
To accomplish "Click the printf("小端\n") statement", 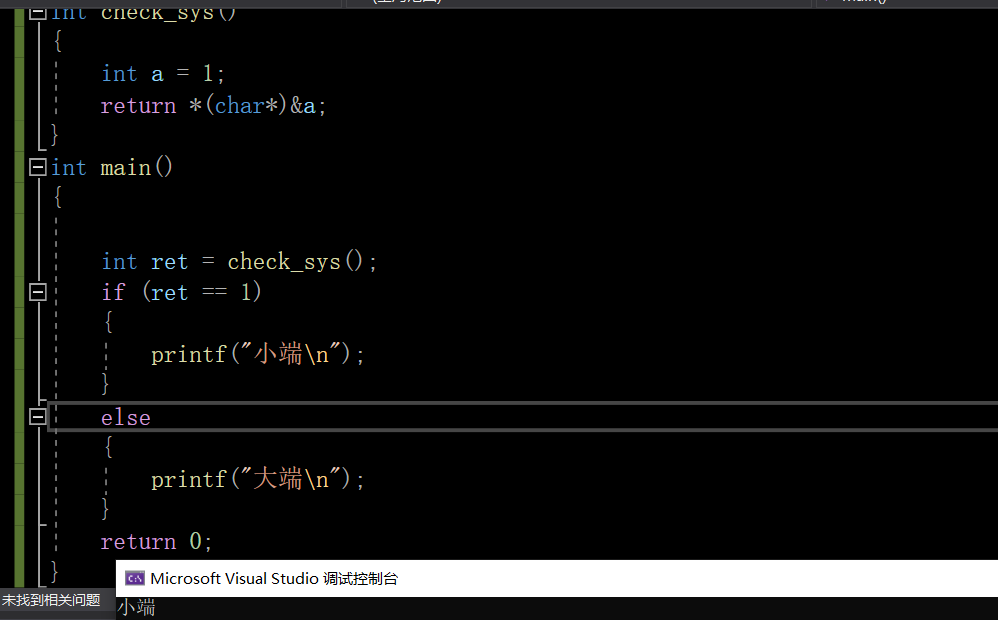I will pos(258,354).
